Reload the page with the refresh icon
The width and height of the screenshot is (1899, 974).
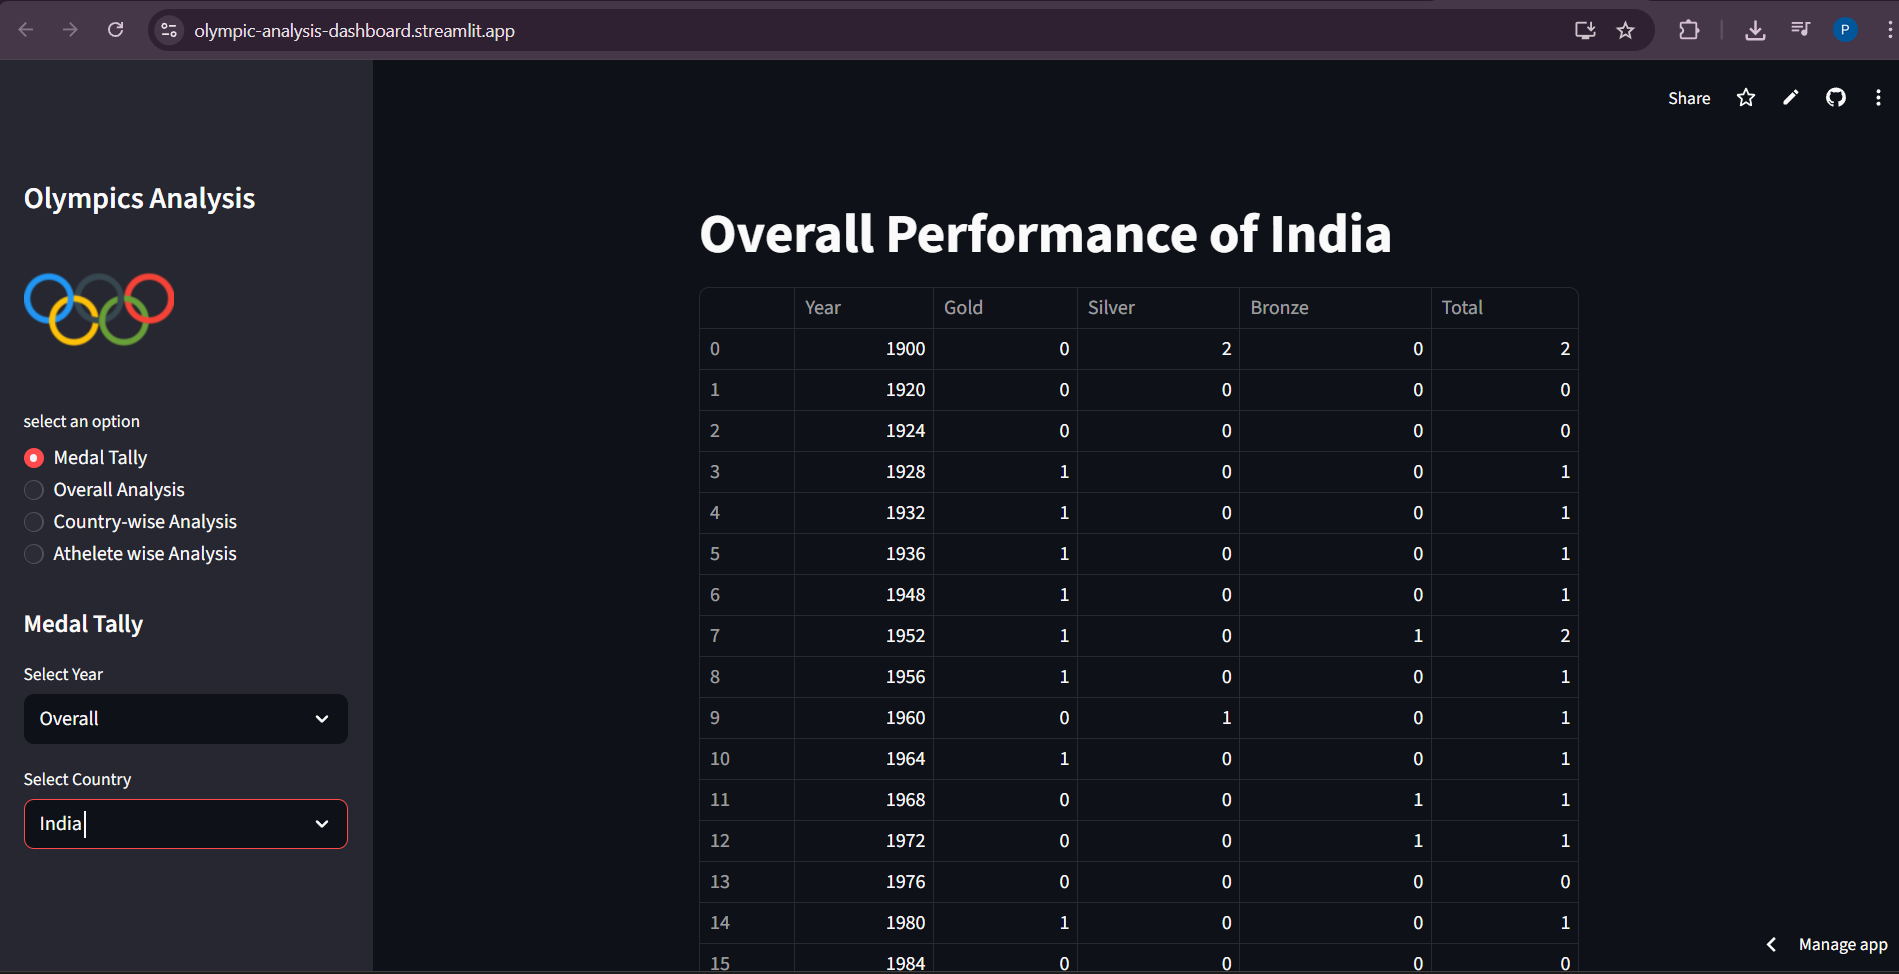(x=116, y=30)
